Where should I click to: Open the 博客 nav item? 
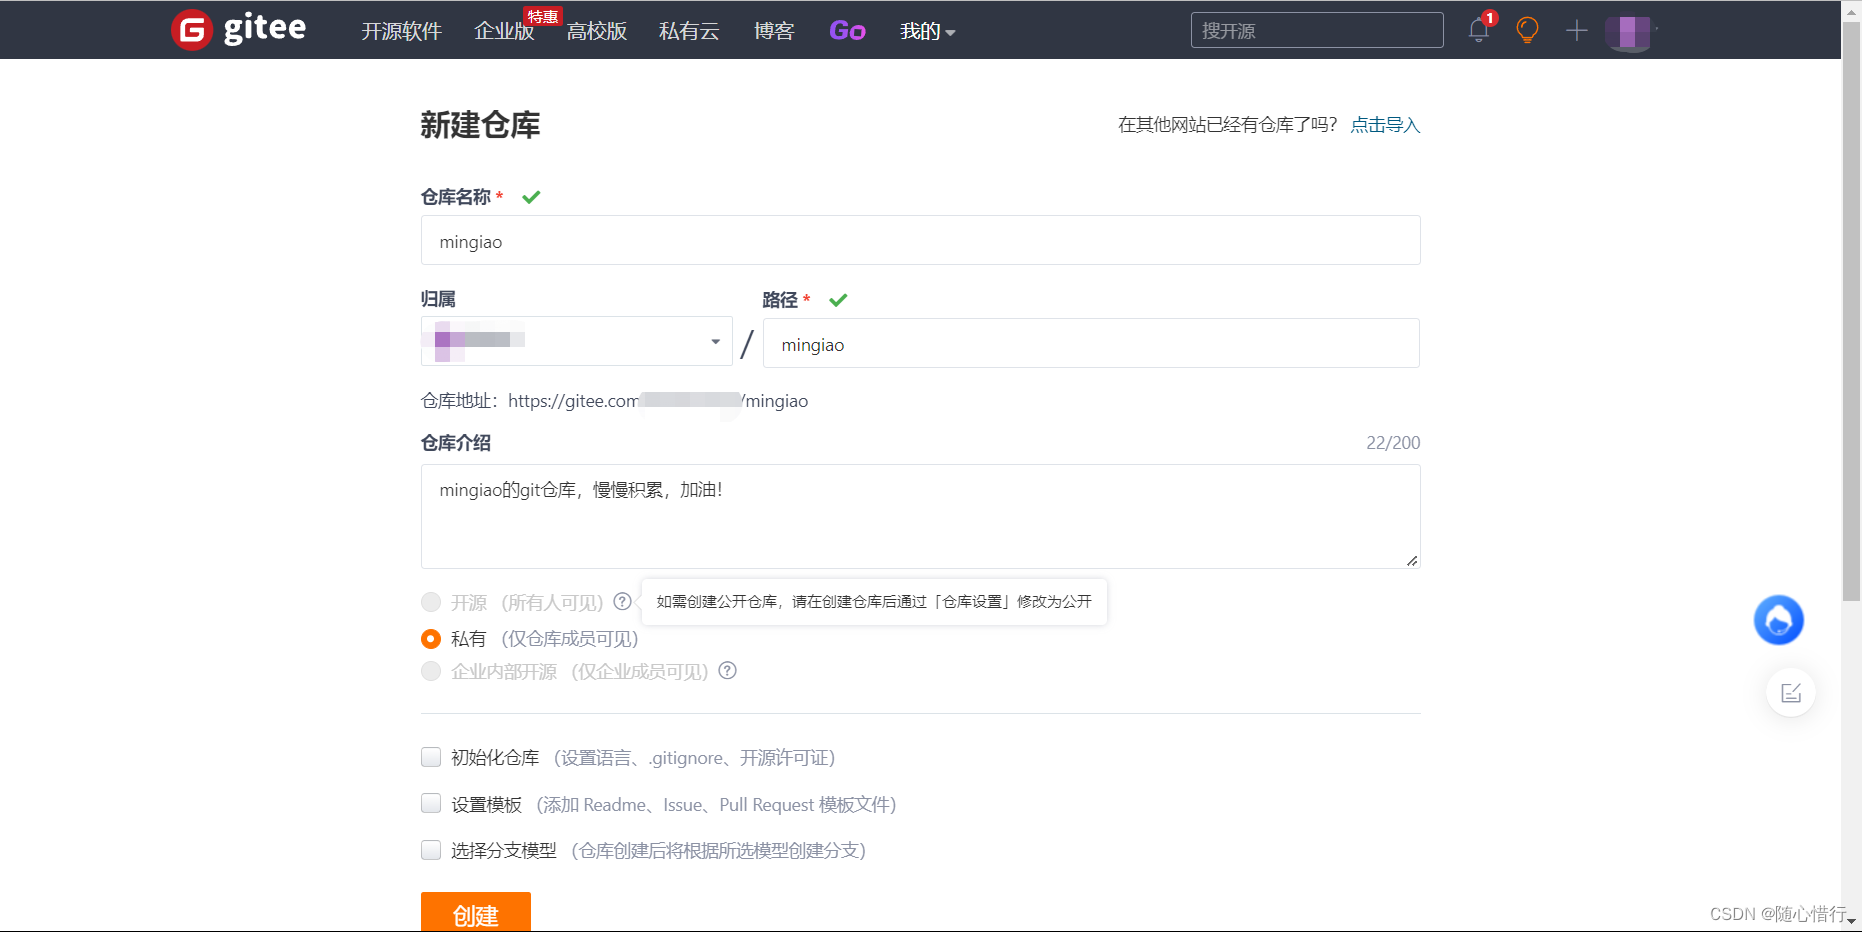[x=774, y=31]
